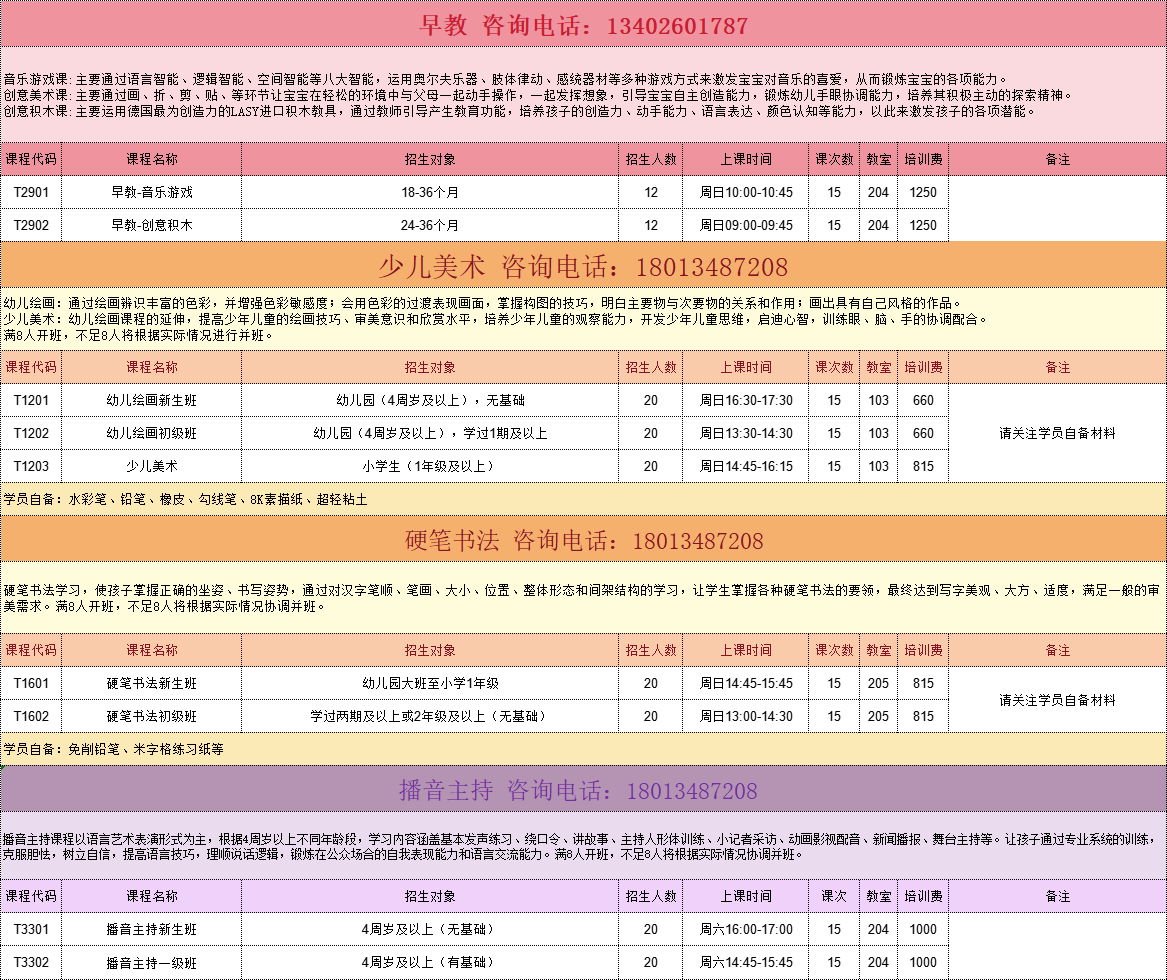Click the 幼儿绘画初级班 course name cell

(151, 433)
